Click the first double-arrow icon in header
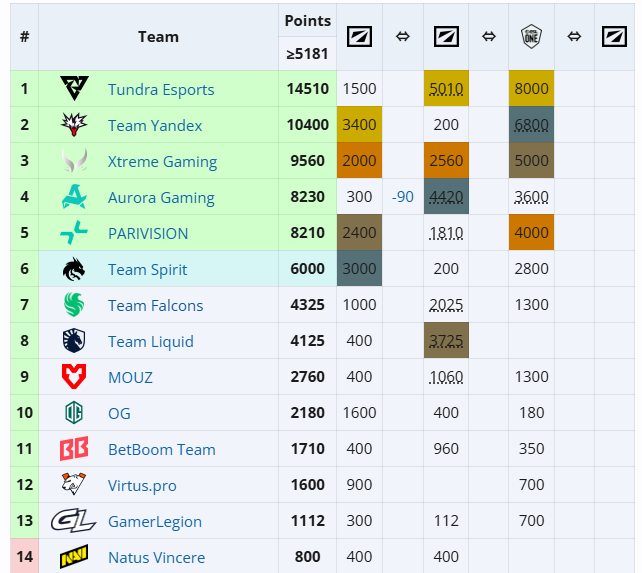Screen dimensions: 642x573 [402, 36]
